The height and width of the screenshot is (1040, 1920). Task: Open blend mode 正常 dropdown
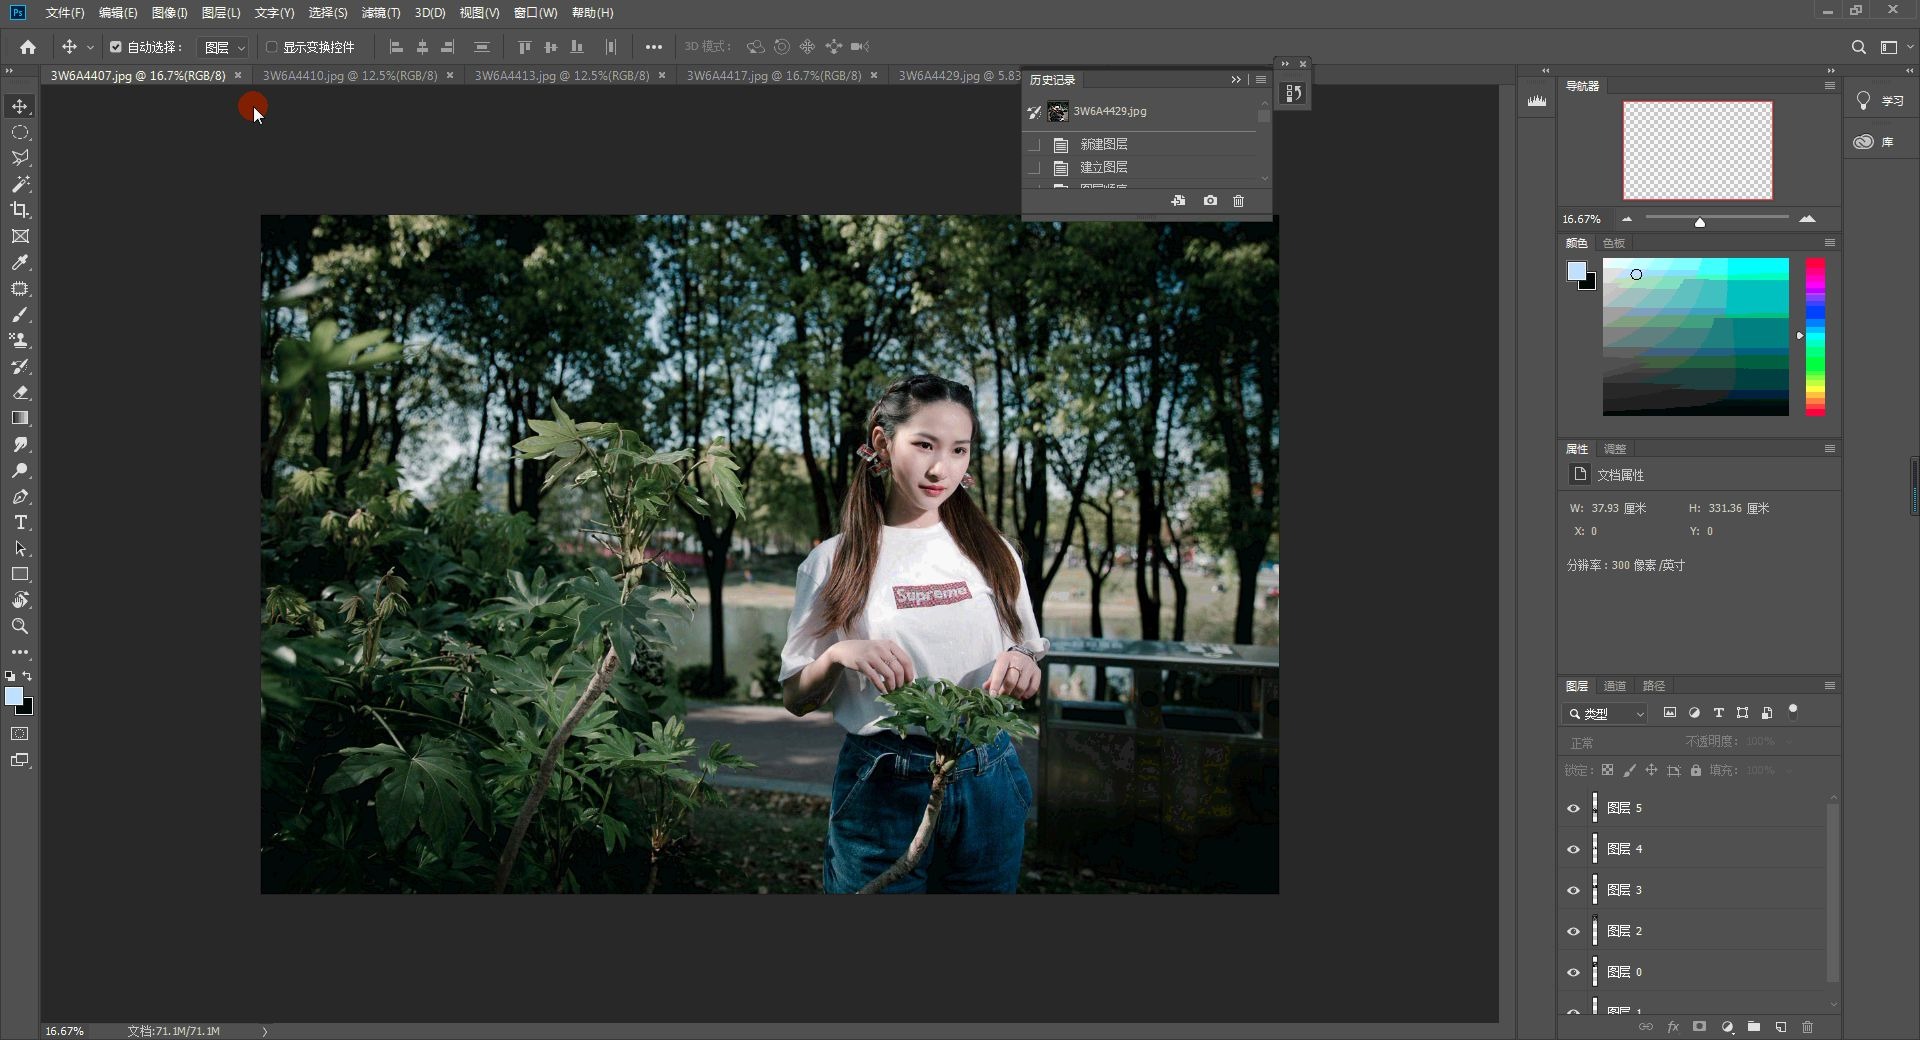coord(1620,743)
